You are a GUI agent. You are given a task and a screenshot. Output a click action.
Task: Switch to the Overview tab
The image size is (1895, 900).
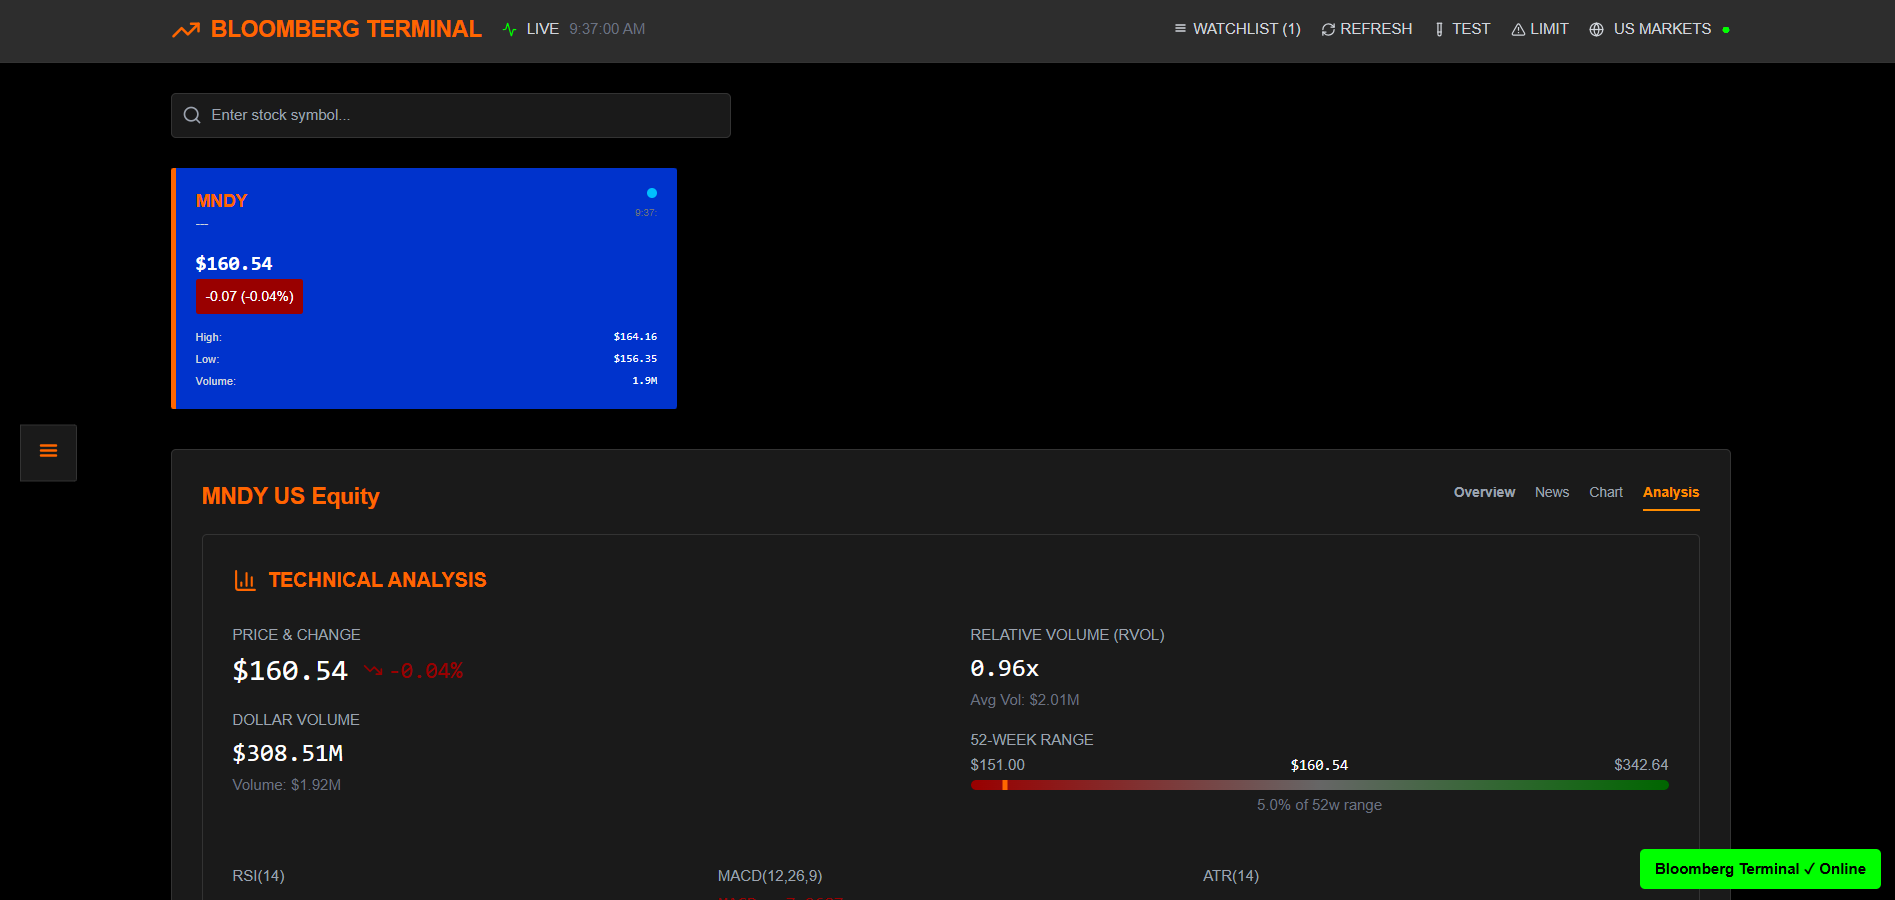pos(1484,492)
